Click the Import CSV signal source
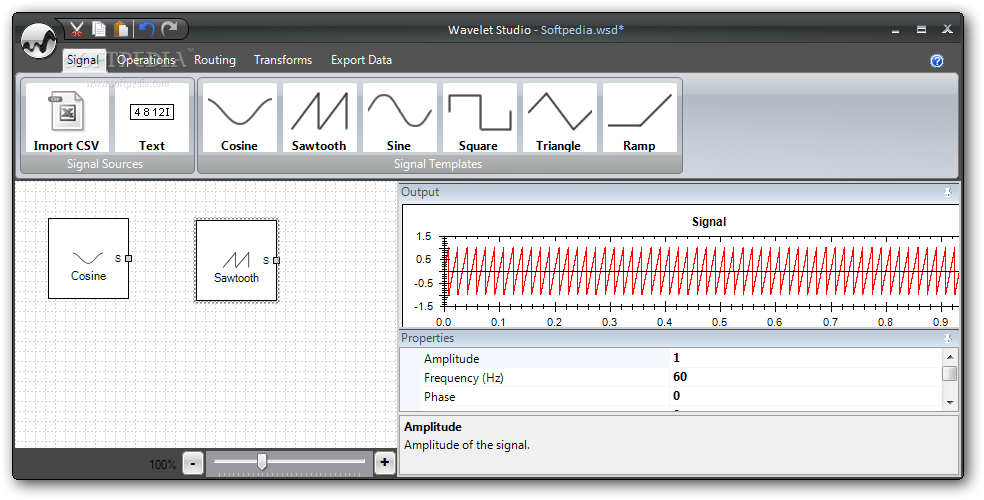This screenshot has height=500, width=984. pos(67,119)
